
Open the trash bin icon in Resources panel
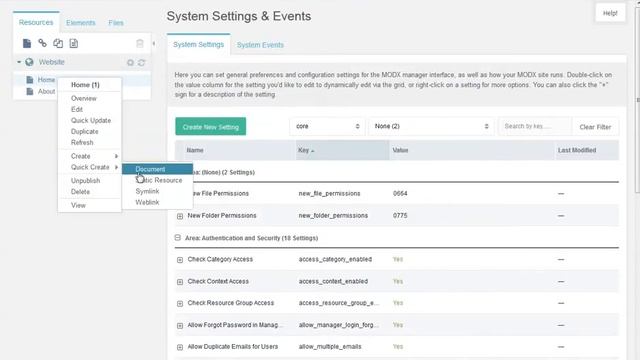140,43
